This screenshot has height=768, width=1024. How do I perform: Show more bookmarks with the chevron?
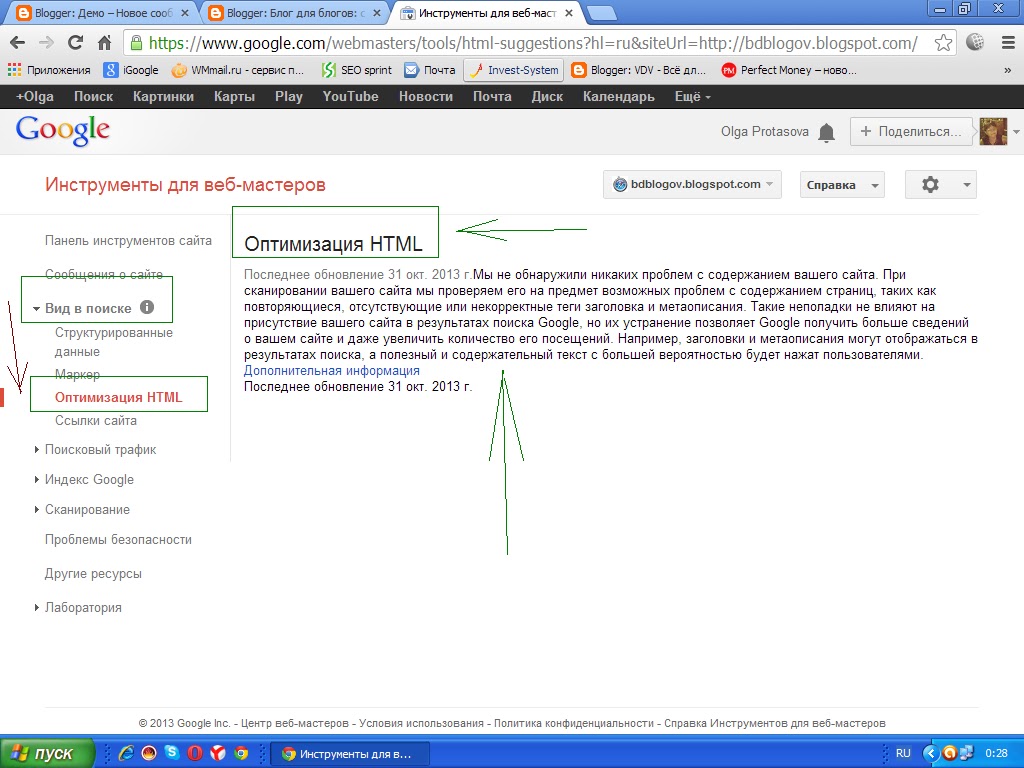pyautogui.click(x=1008, y=70)
